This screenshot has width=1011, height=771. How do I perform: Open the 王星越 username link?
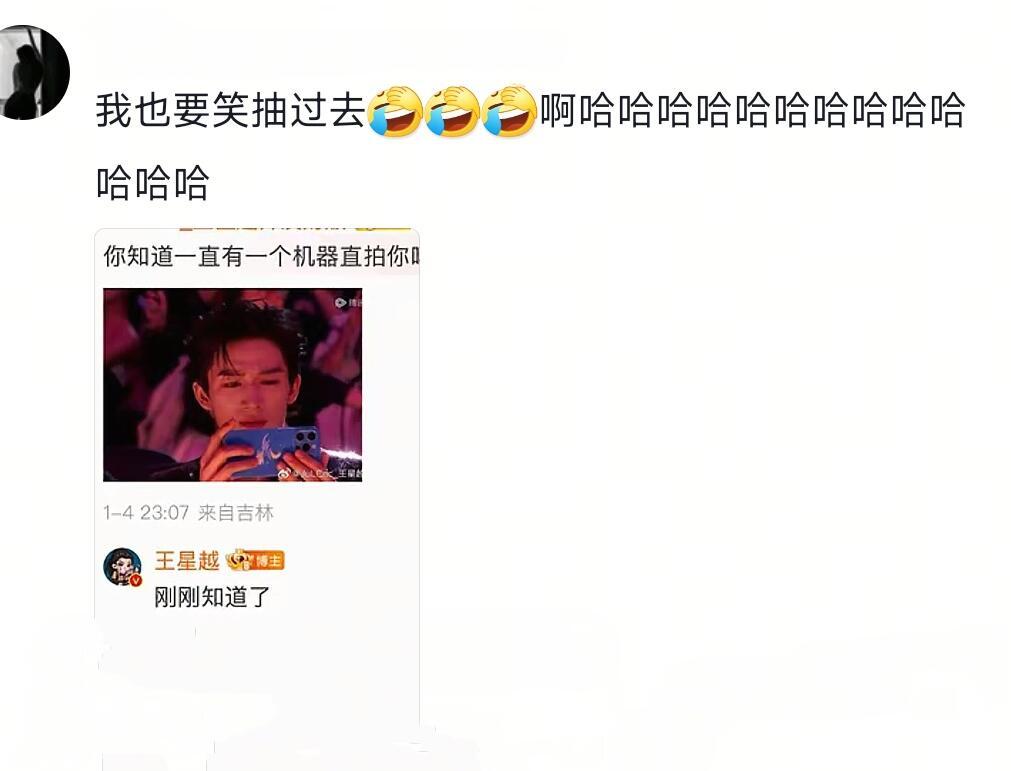[187, 560]
